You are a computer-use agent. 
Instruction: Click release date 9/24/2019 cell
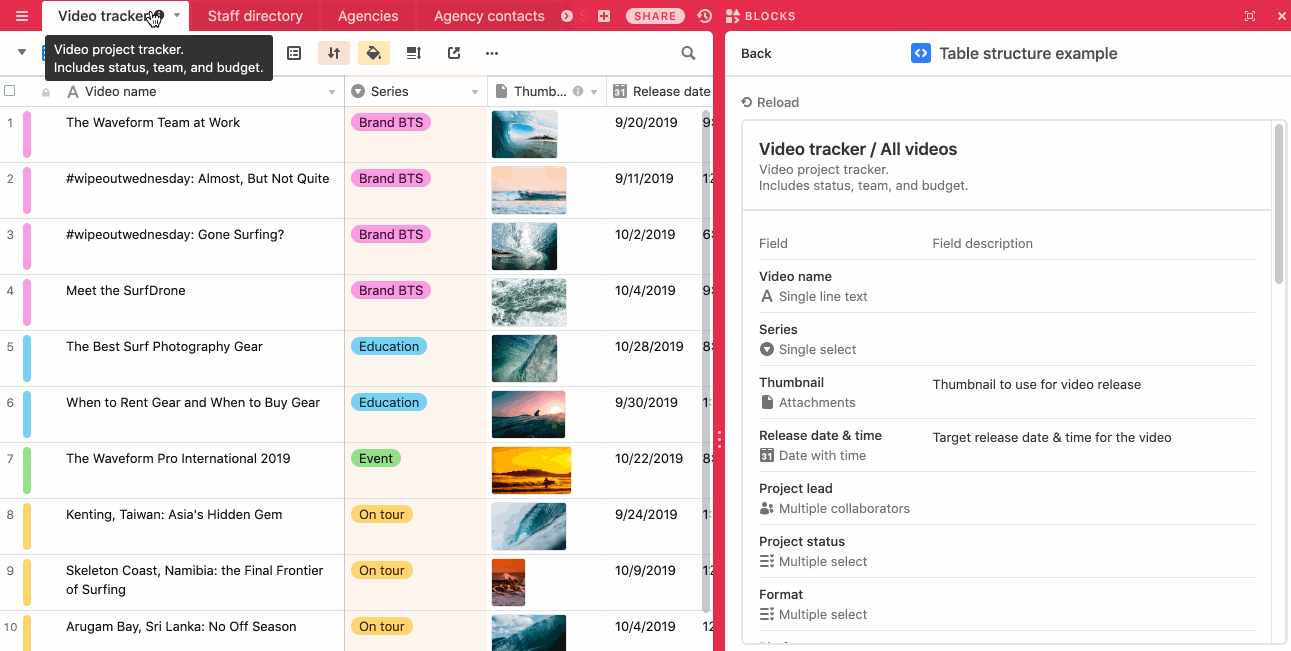click(646, 514)
